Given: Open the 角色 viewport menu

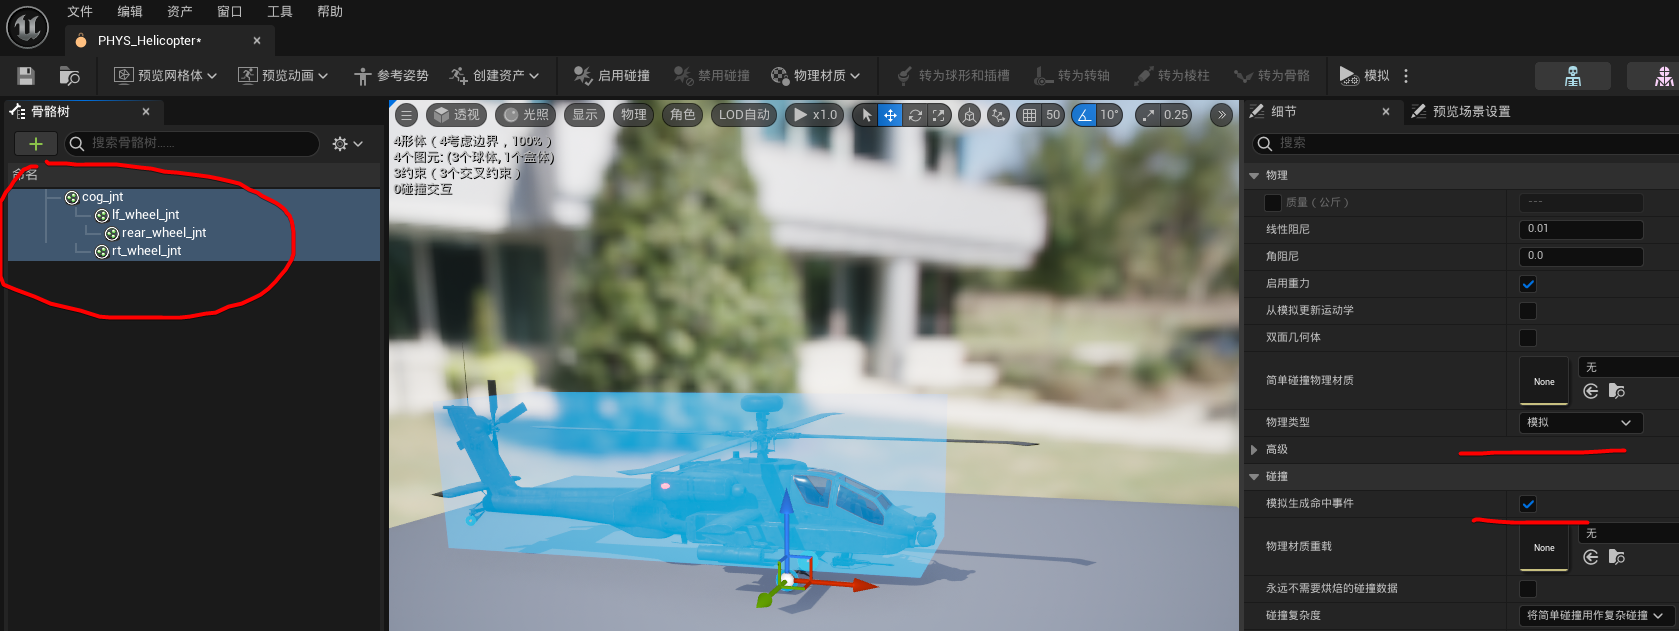Looking at the screenshot, I should tap(683, 115).
